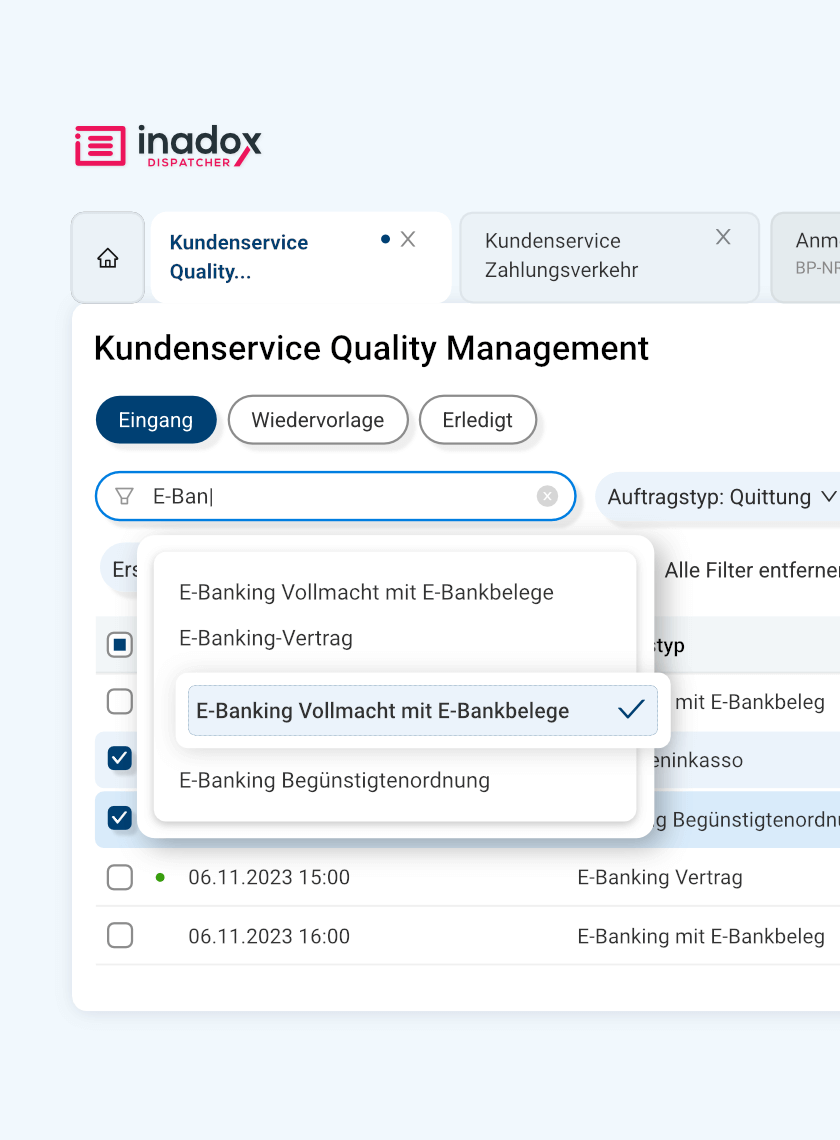Switch to Kundenservice Zahlungsverkehr tab

(x=609, y=257)
